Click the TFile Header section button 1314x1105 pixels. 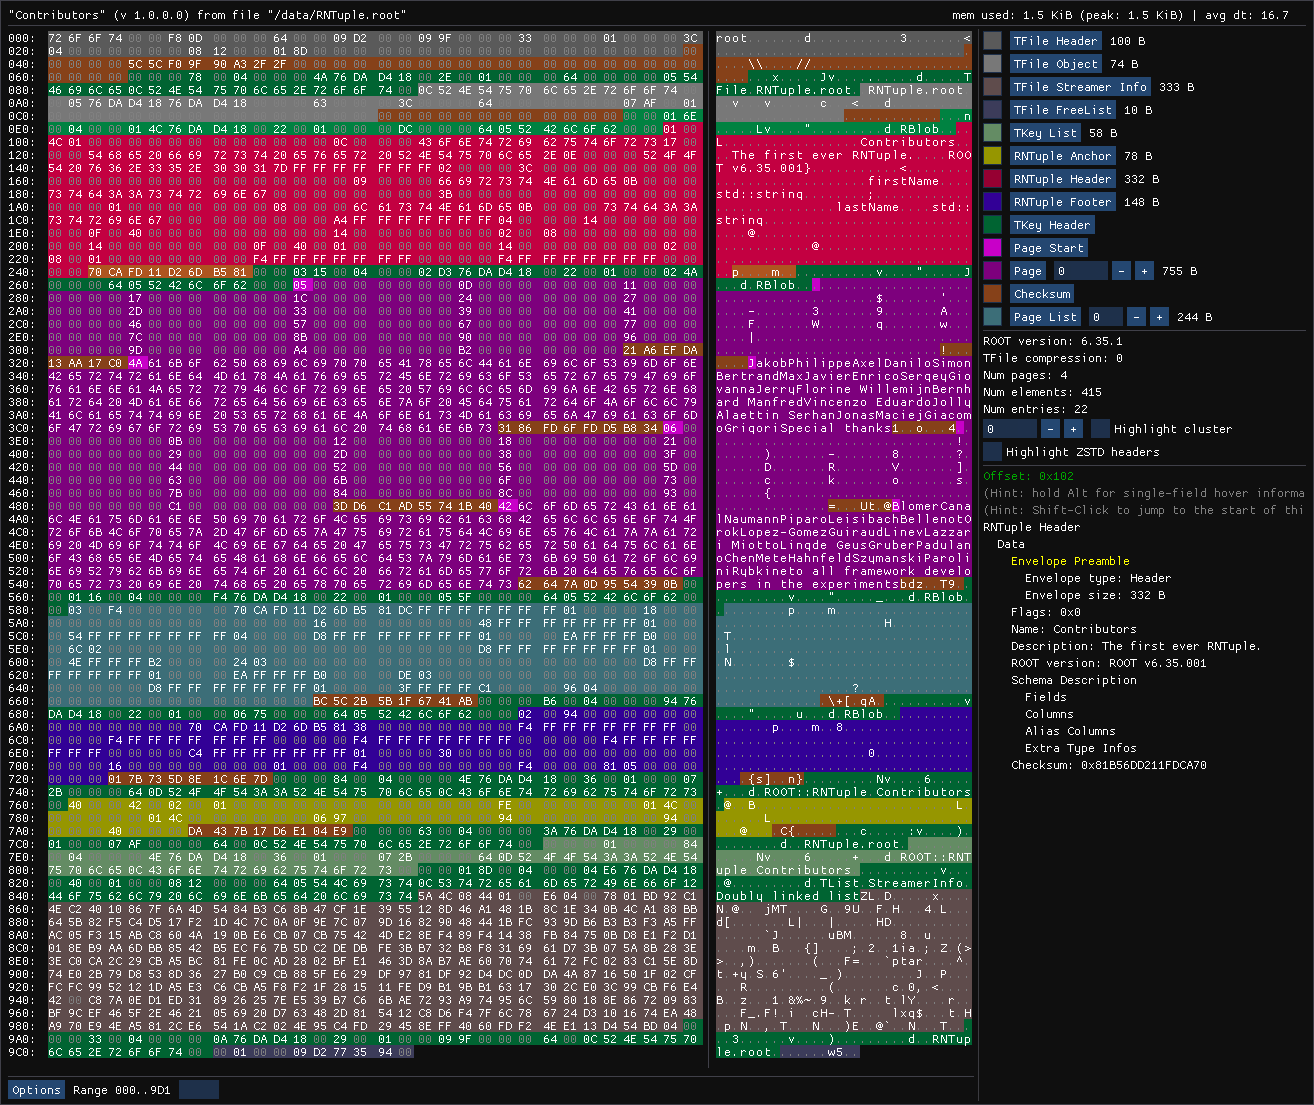click(1055, 41)
